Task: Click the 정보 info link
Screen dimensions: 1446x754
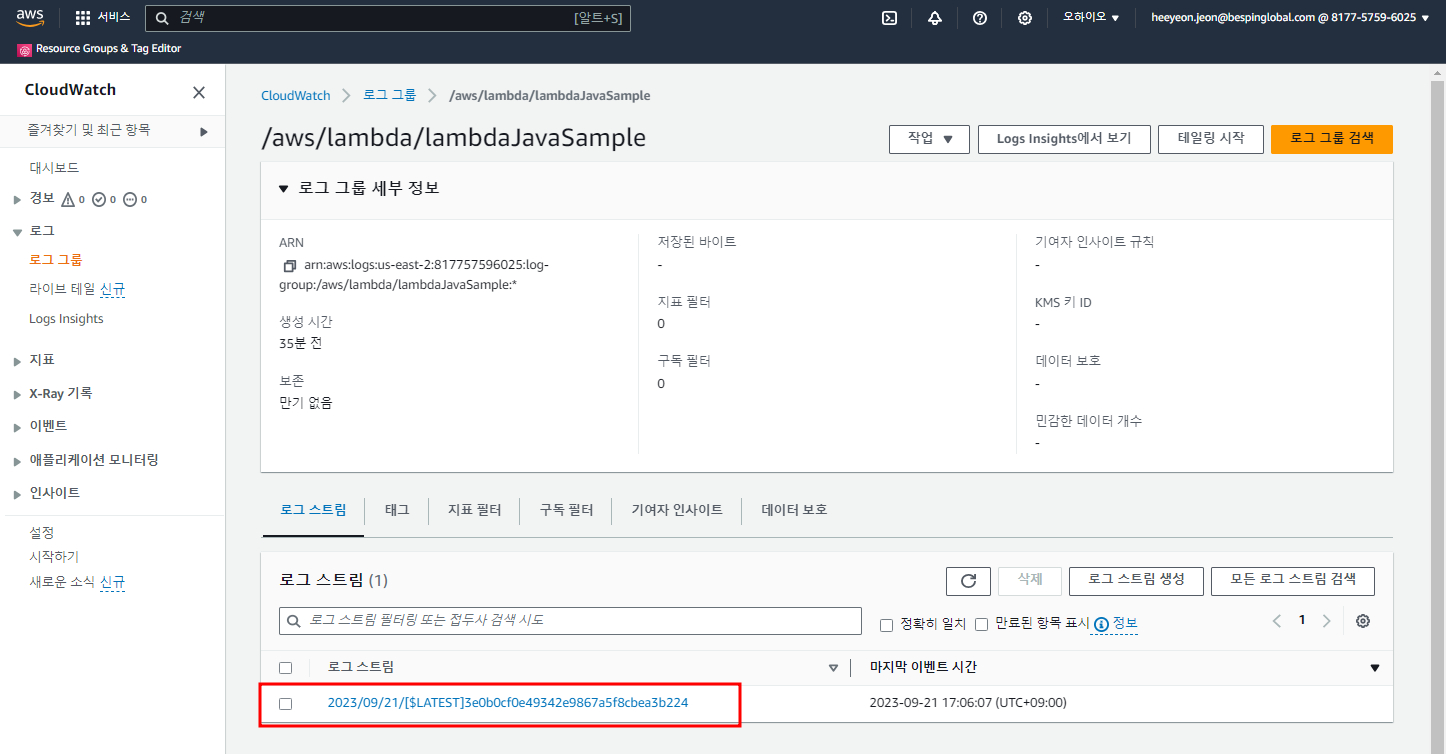Action: pyautogui.click(x=1125, y=624)
